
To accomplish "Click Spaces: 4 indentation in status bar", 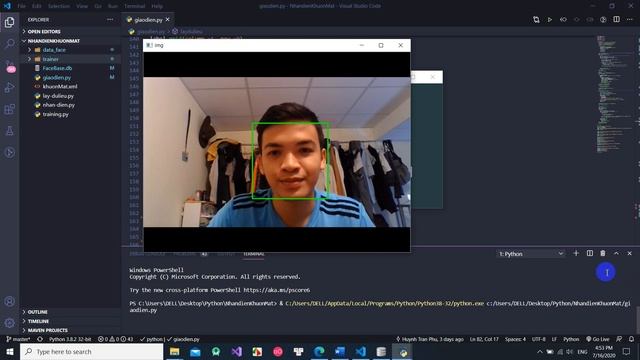I will (515, 339).
